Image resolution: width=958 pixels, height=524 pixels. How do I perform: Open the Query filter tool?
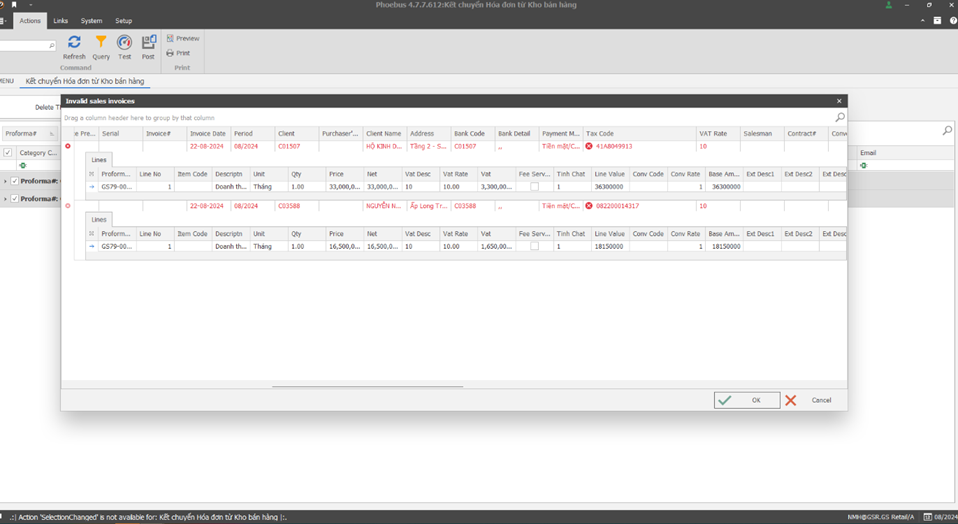pos(101,43)
